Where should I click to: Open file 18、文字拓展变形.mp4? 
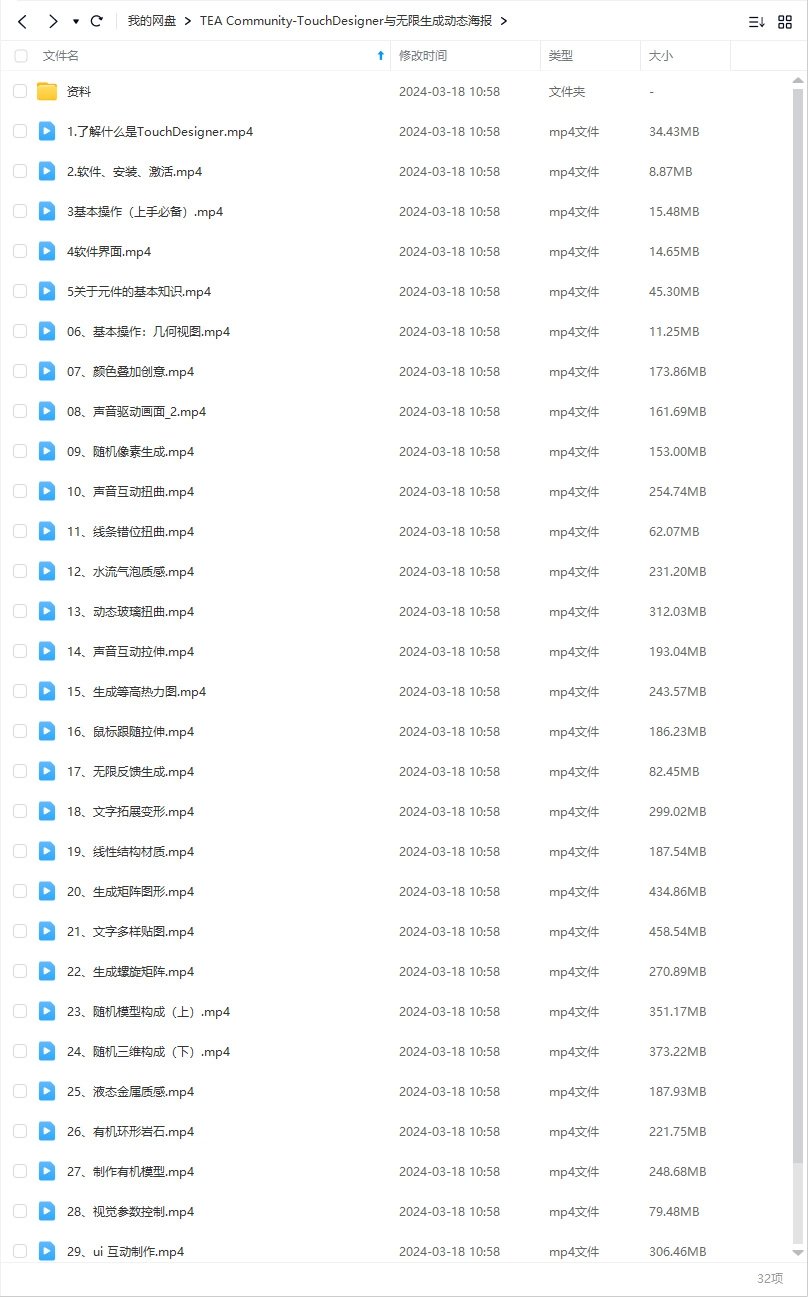(x=130, y=812)
